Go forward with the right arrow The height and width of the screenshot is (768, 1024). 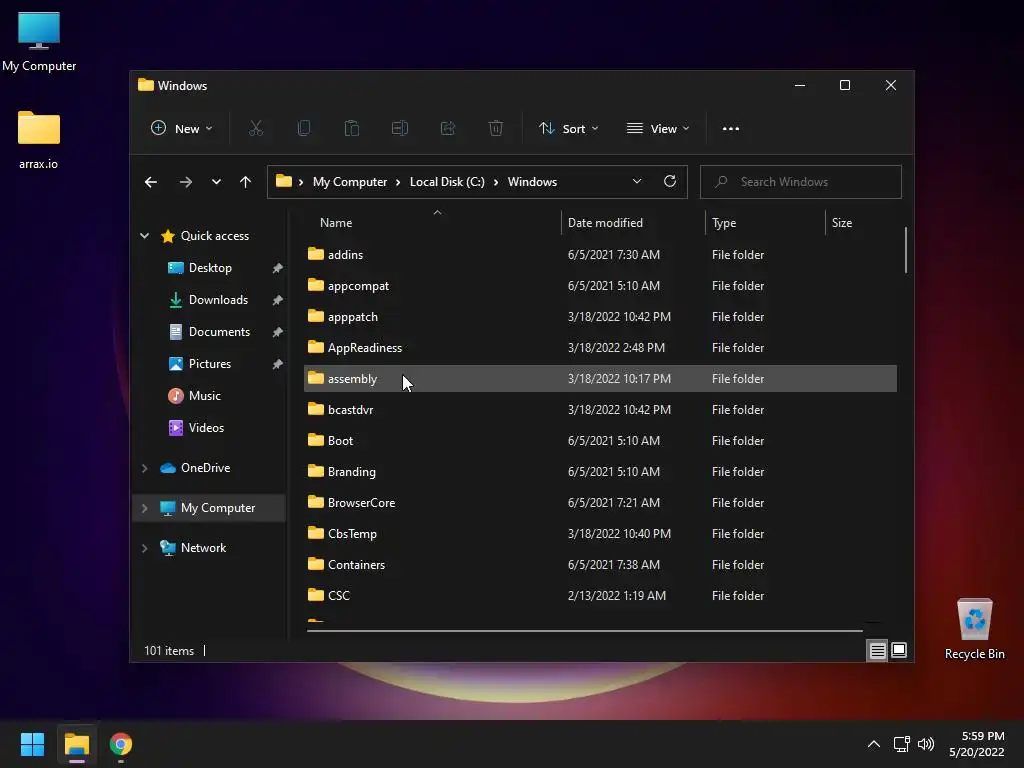point(186,182)
